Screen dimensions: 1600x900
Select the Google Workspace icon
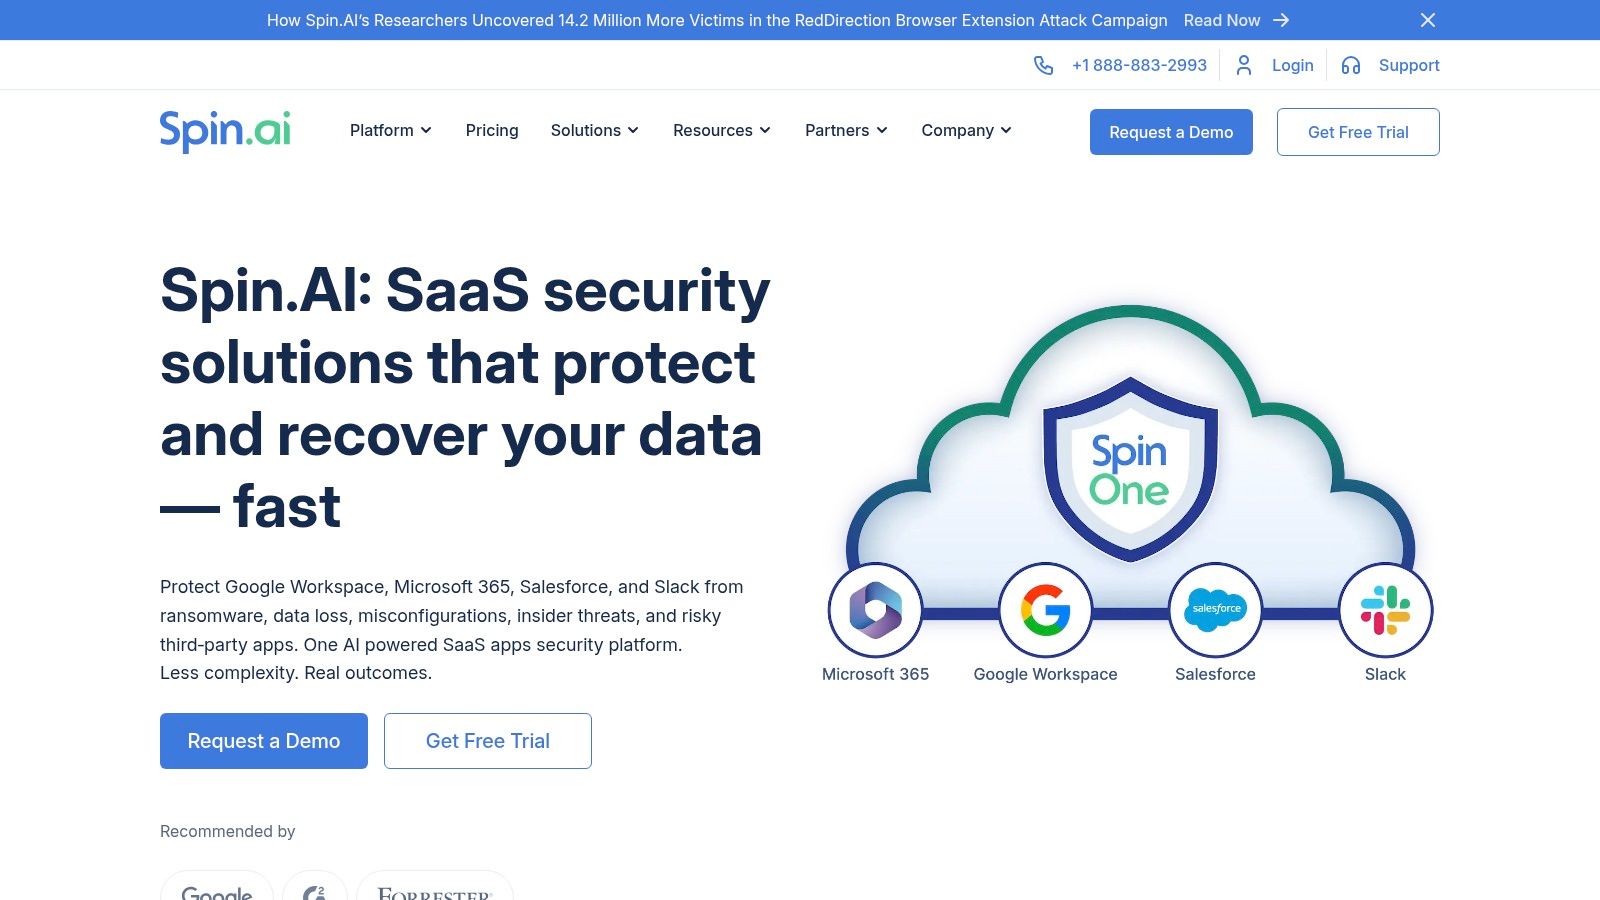click(1045, 610)
